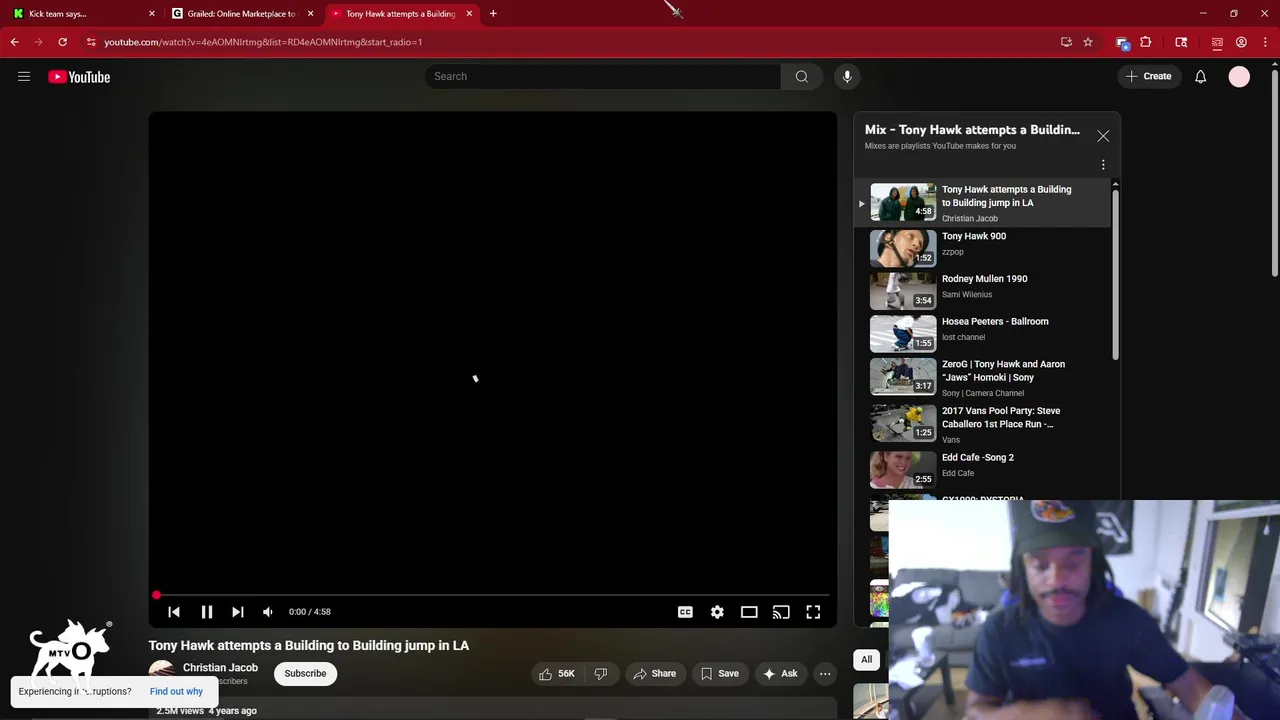The height and width of the screenshot is (720, 1280).
Task: Pause the video
Action: click(x=207, y=612)
